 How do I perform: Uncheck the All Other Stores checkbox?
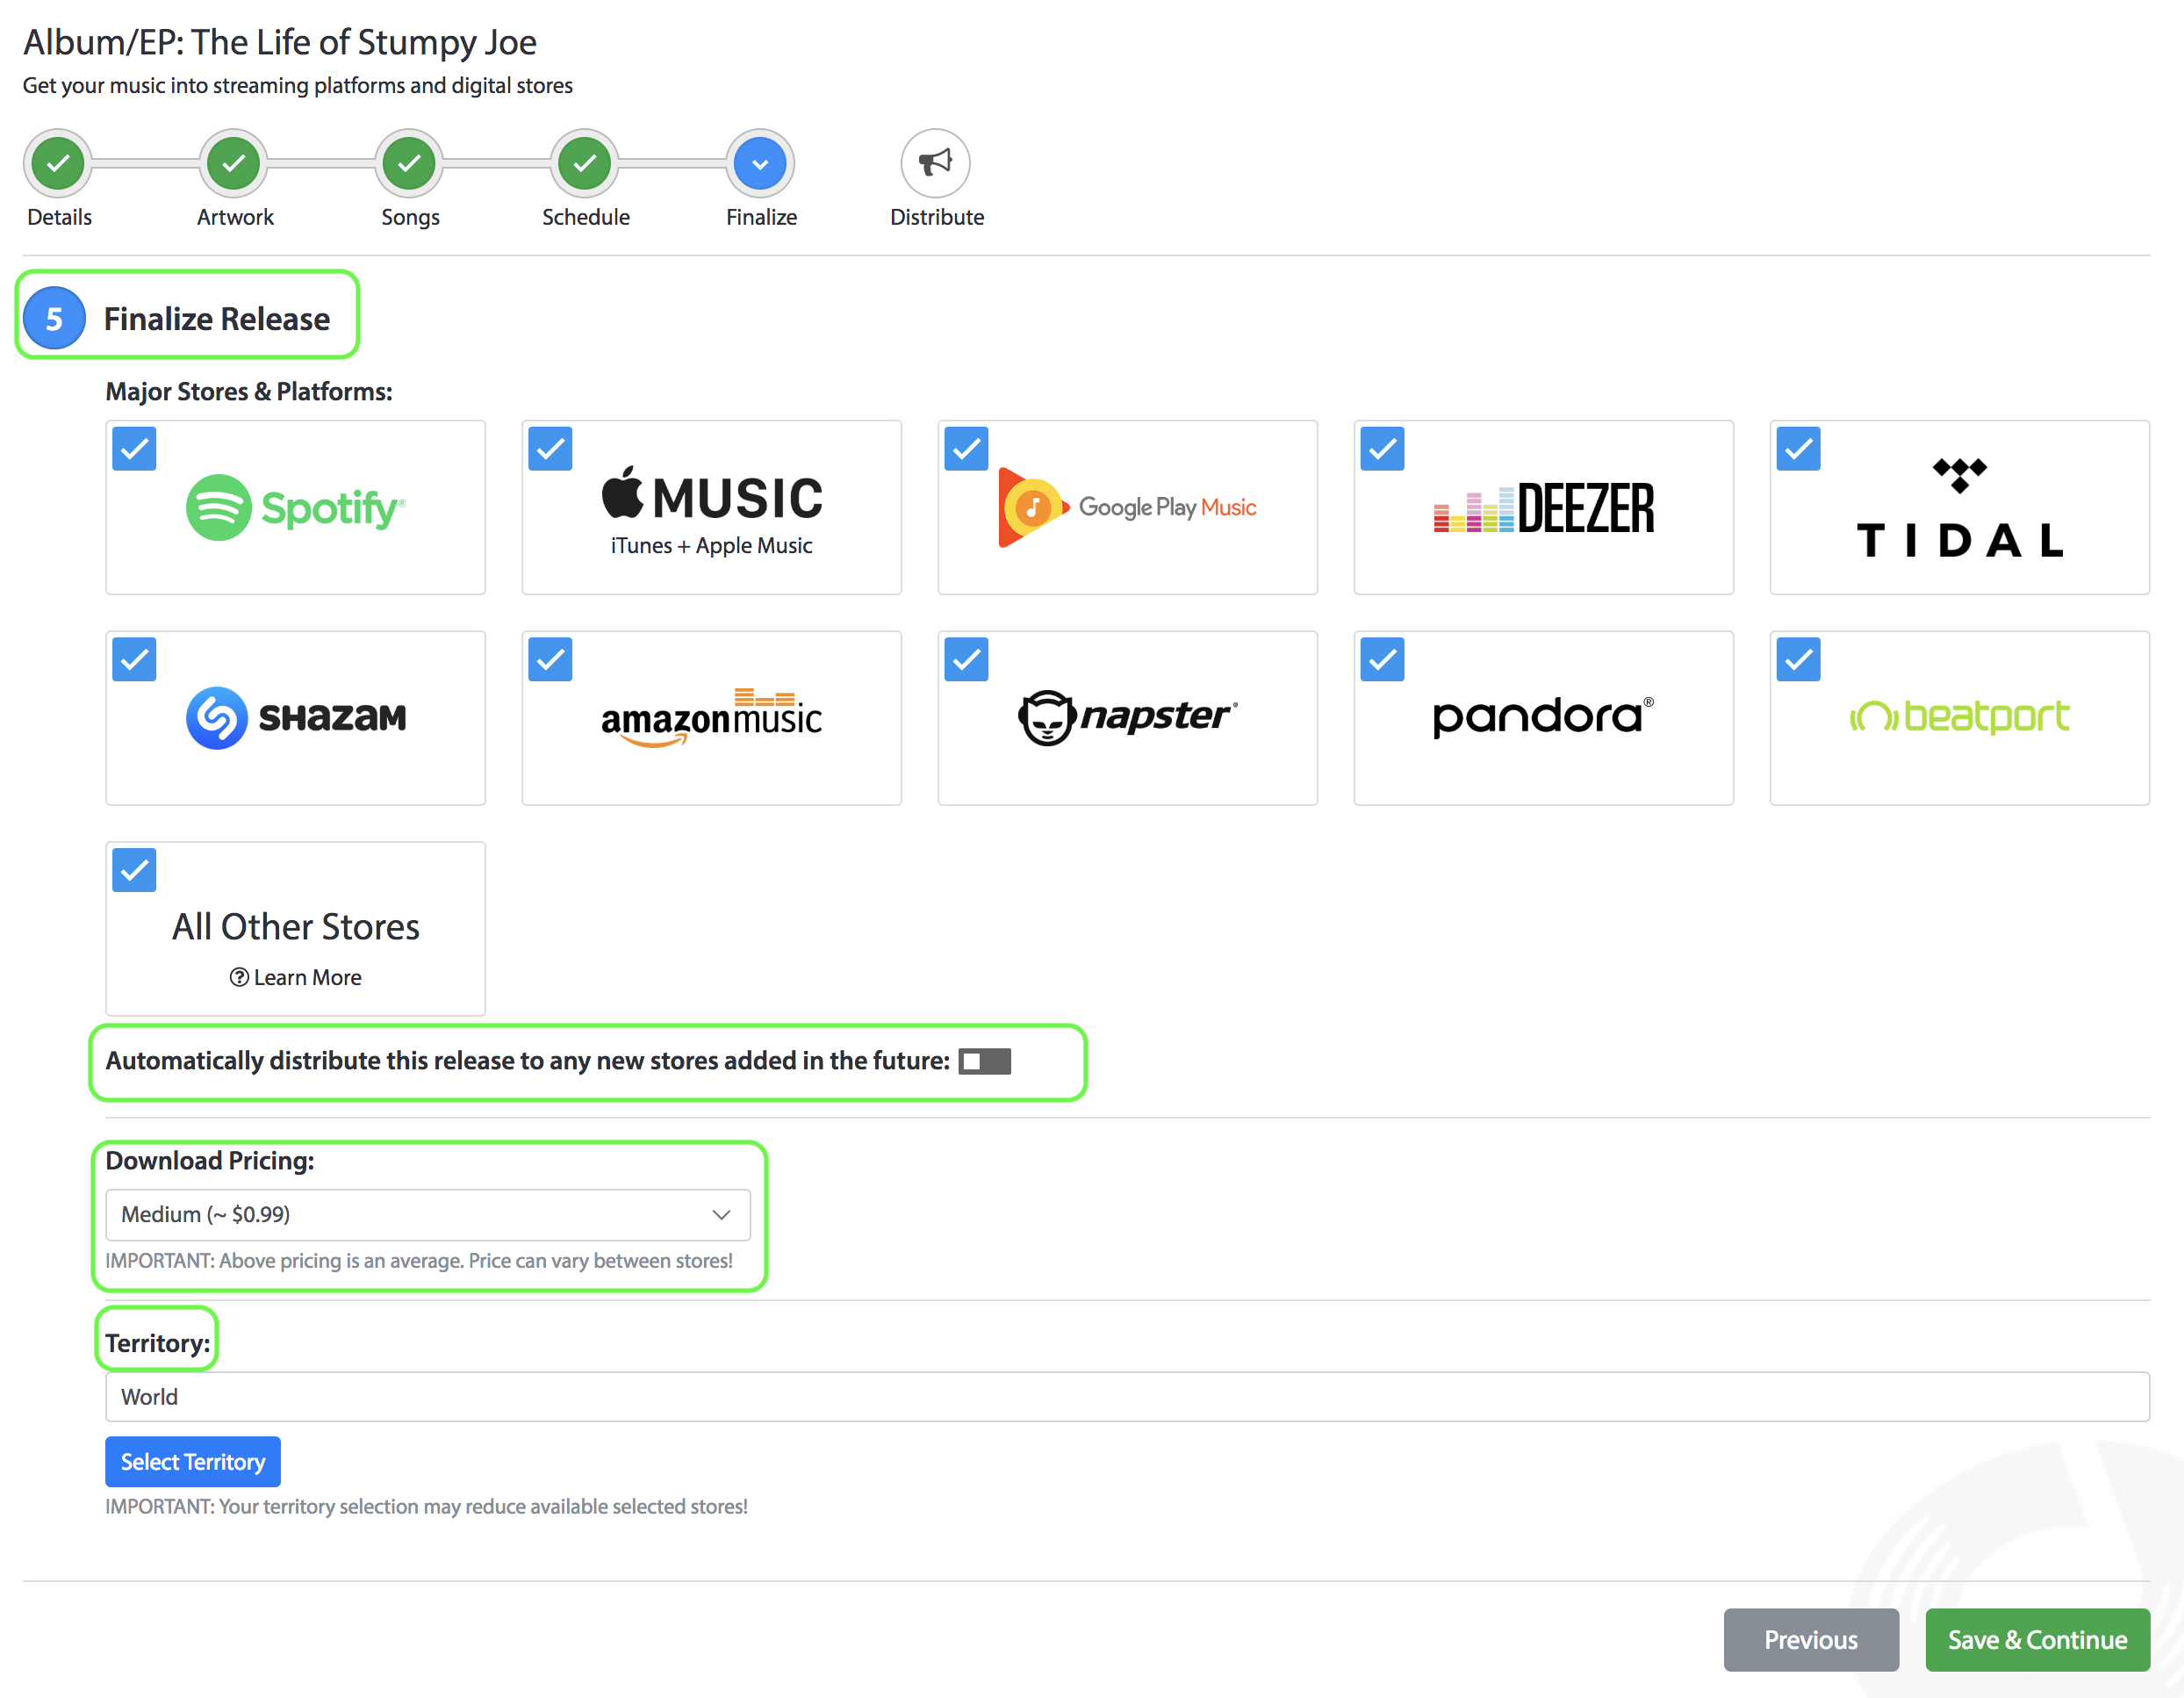coord(134,870)
